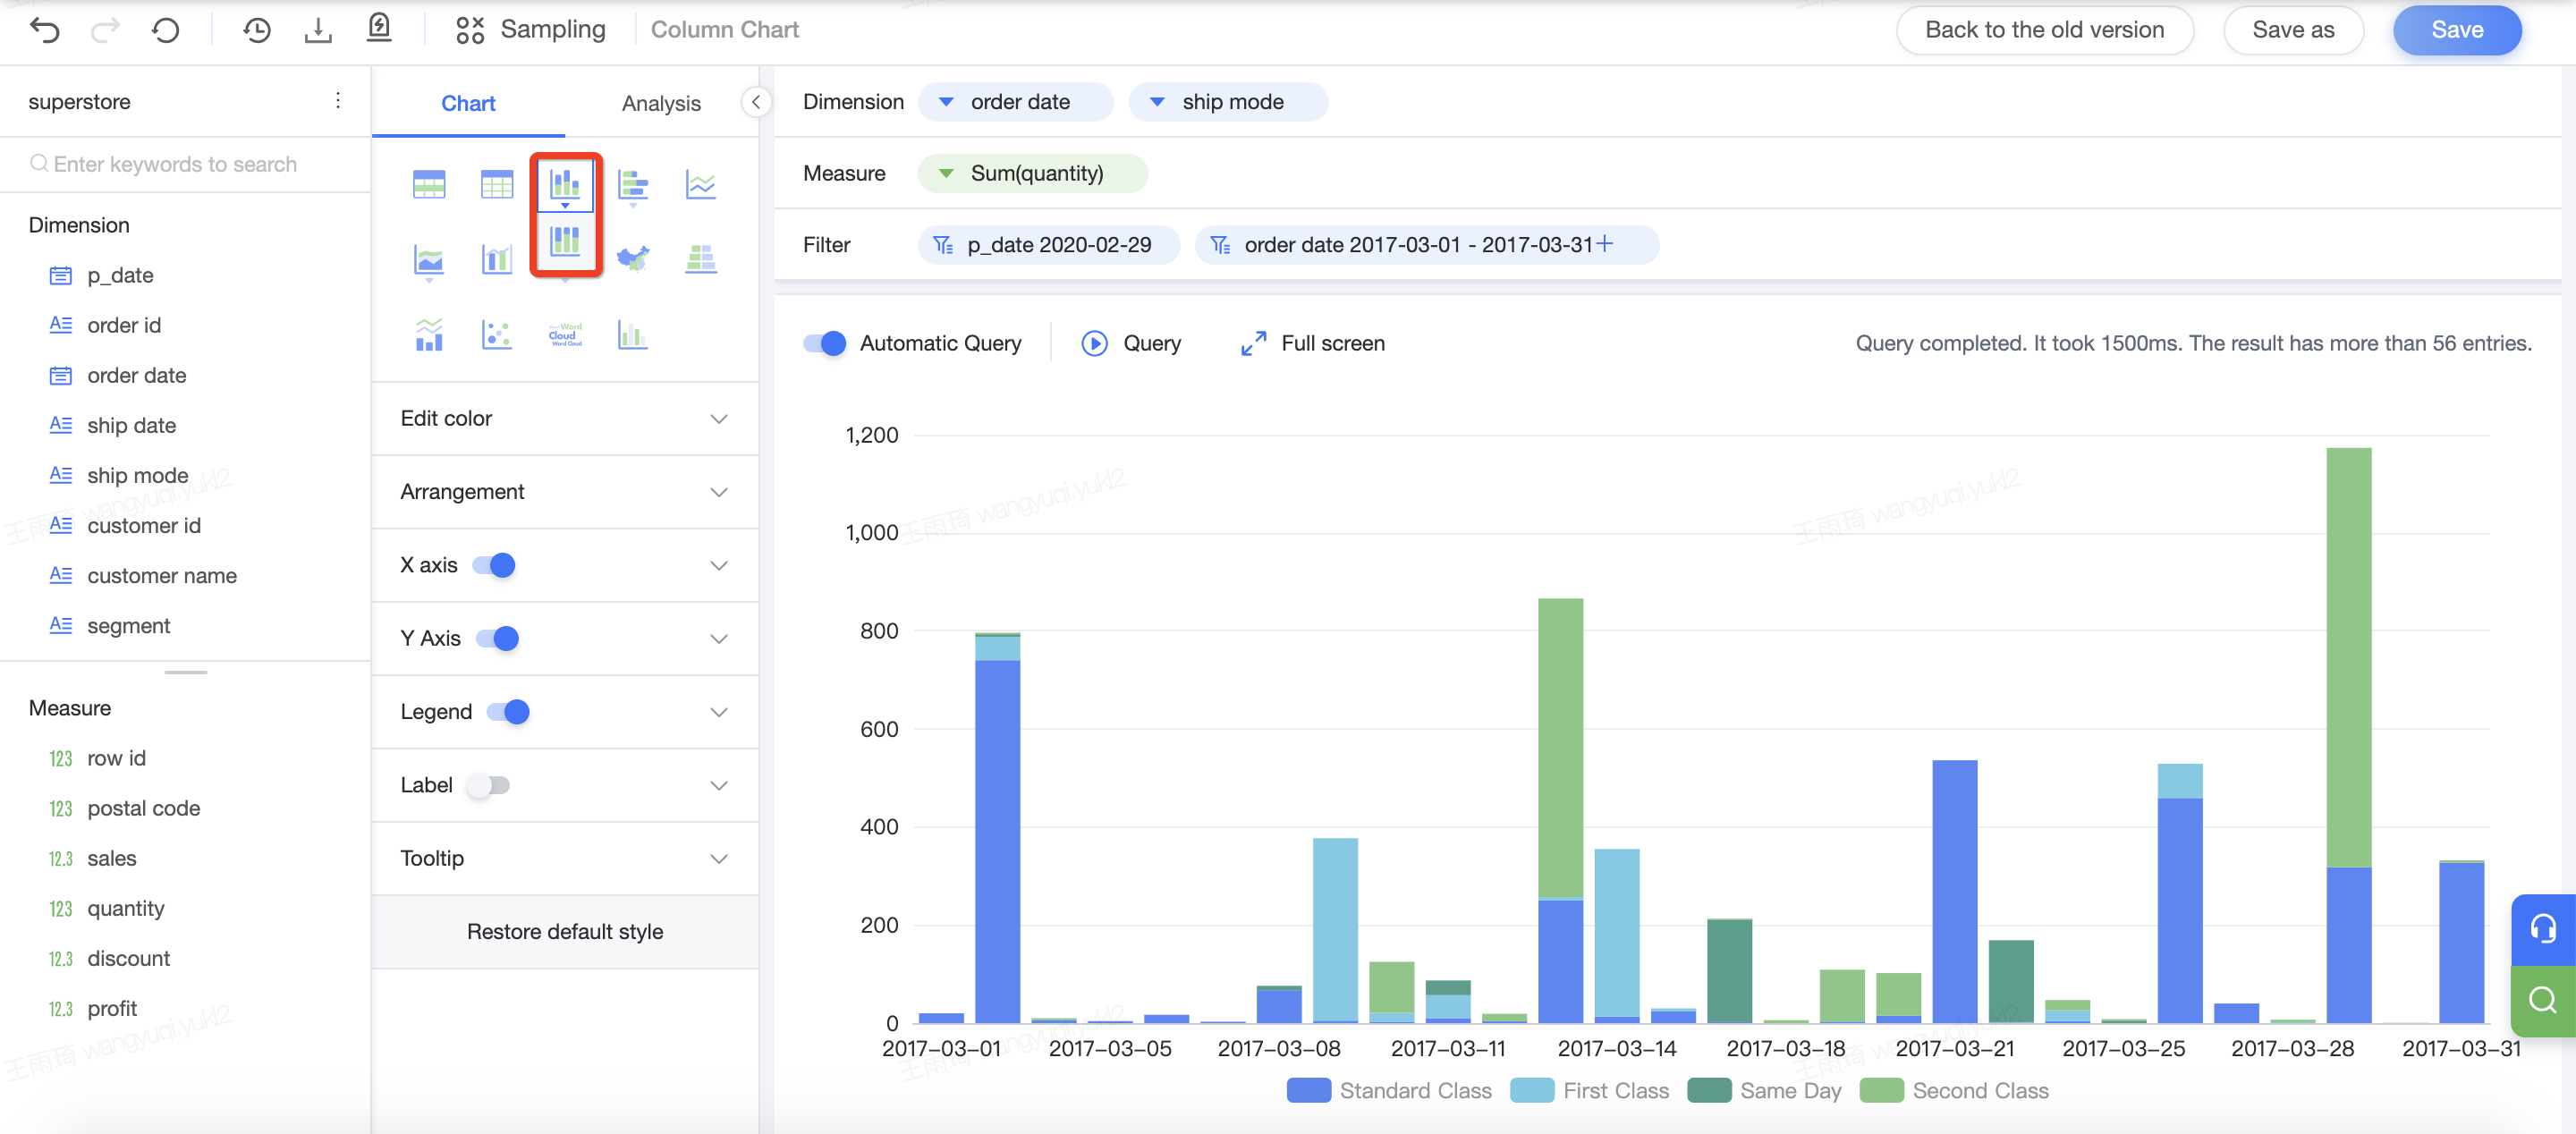Click the Save as button
2576x1134 pixels.
pyautogui.click(x=2293, y=30)
